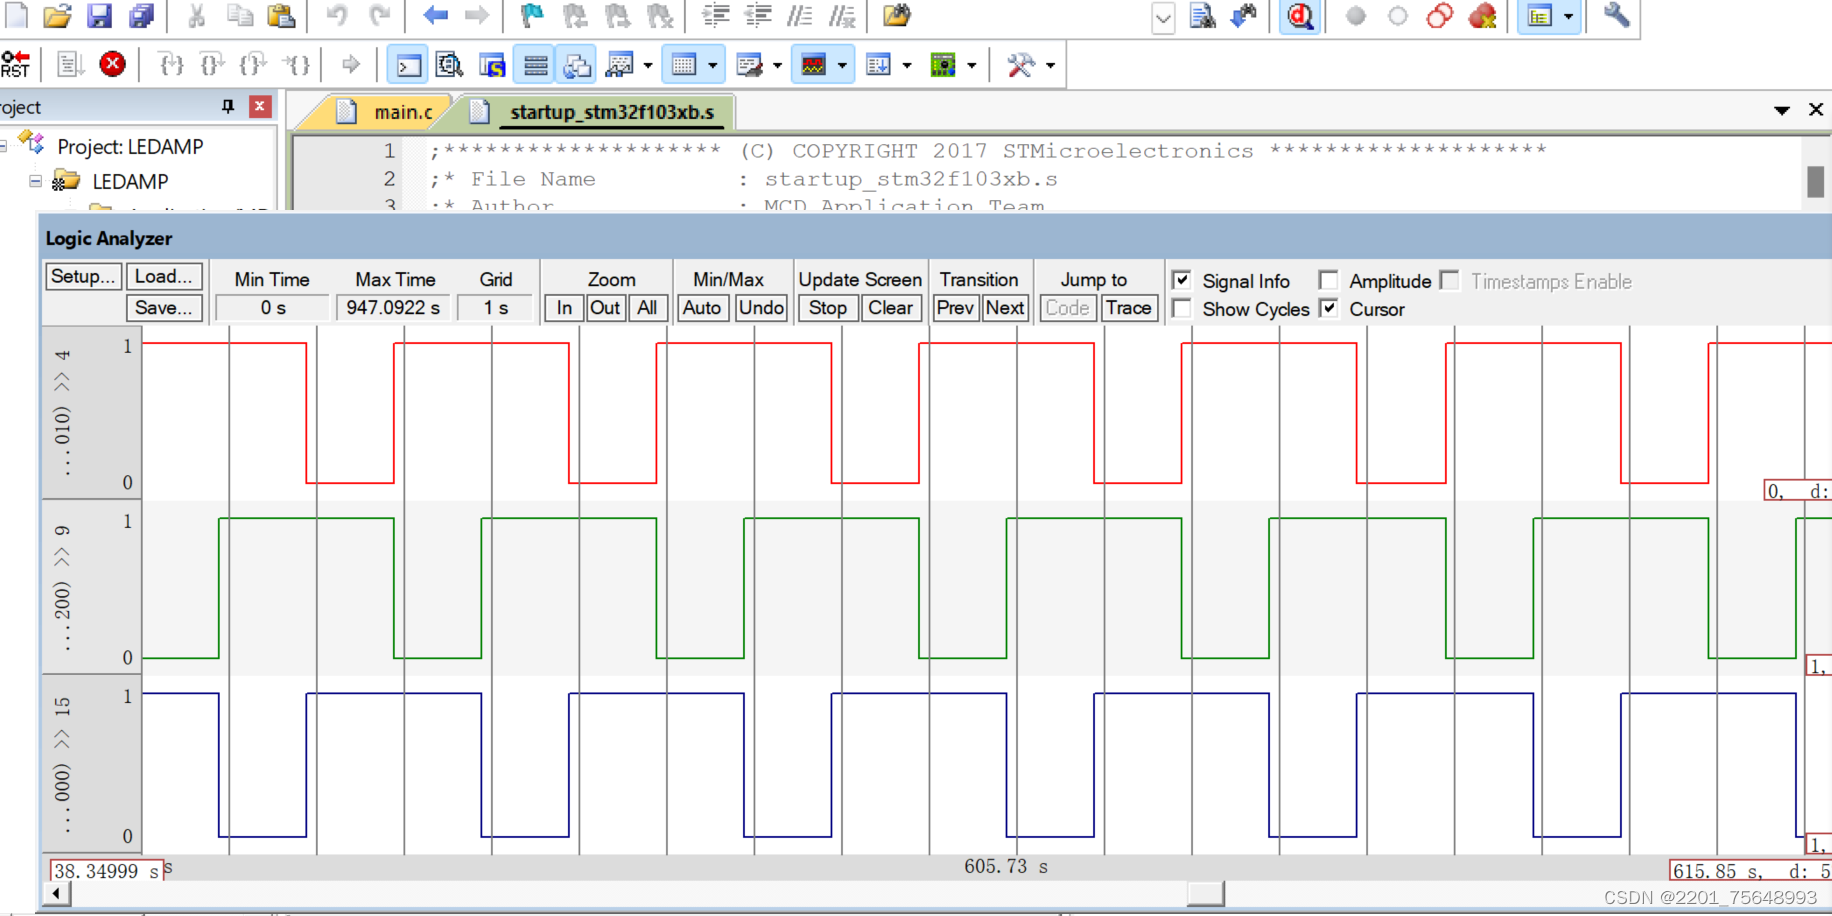Screen dimensions: 1832x916
Task: Open Configuration wrench icon
Action: (x=1616, y=15)
